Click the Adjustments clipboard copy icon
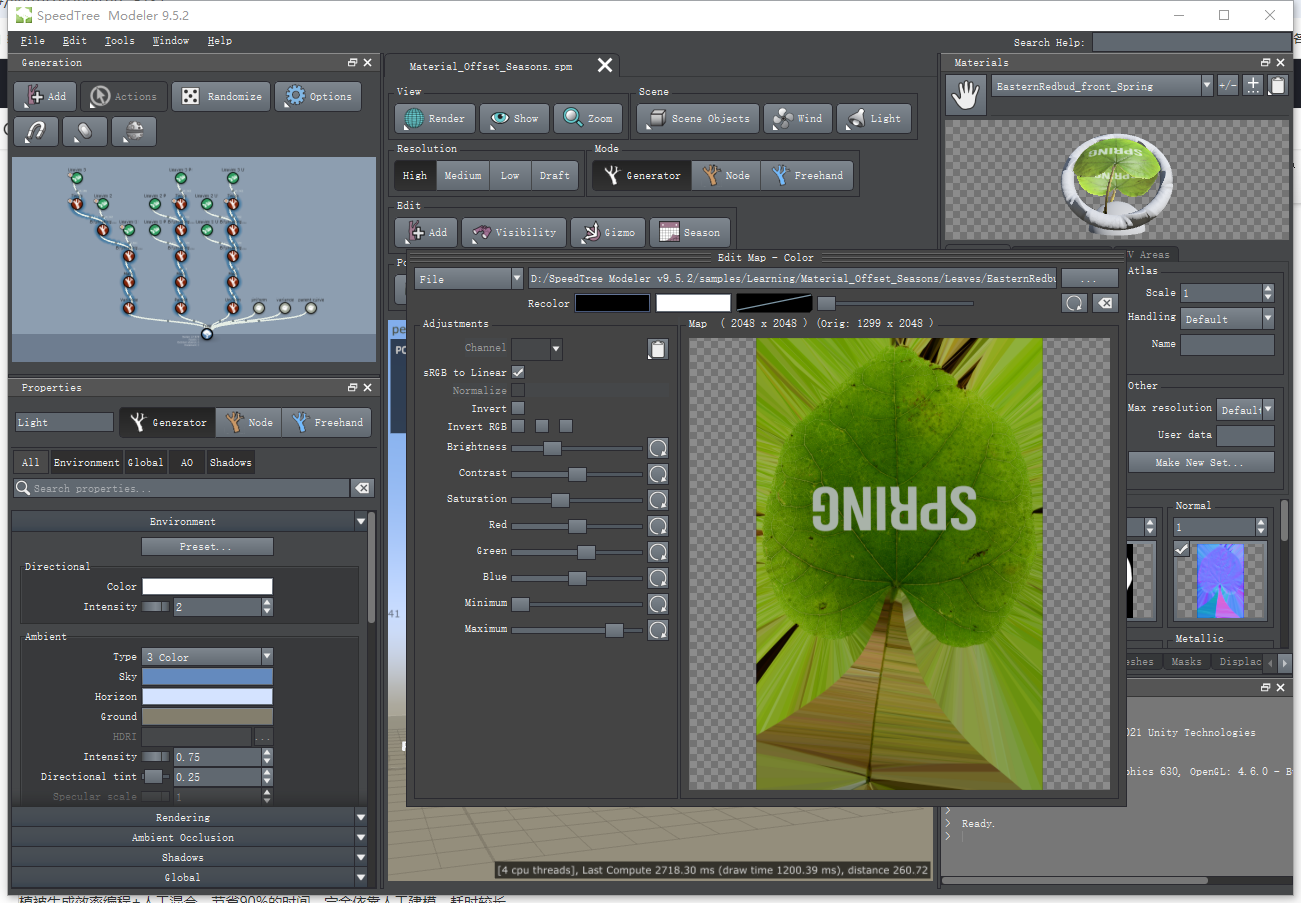The height and width of the screenshot is (903, 1301). click(657, 349)
